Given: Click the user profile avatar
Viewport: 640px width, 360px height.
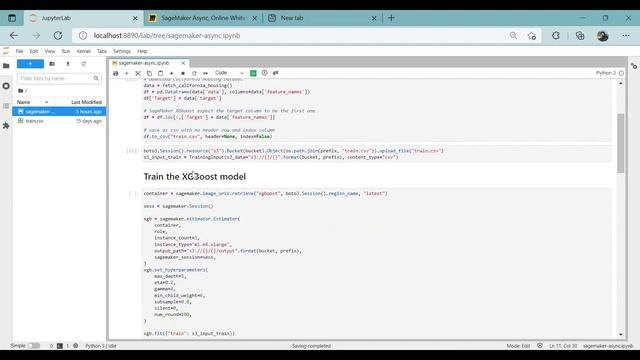Looking at the screenshot, I should [602, 36].
